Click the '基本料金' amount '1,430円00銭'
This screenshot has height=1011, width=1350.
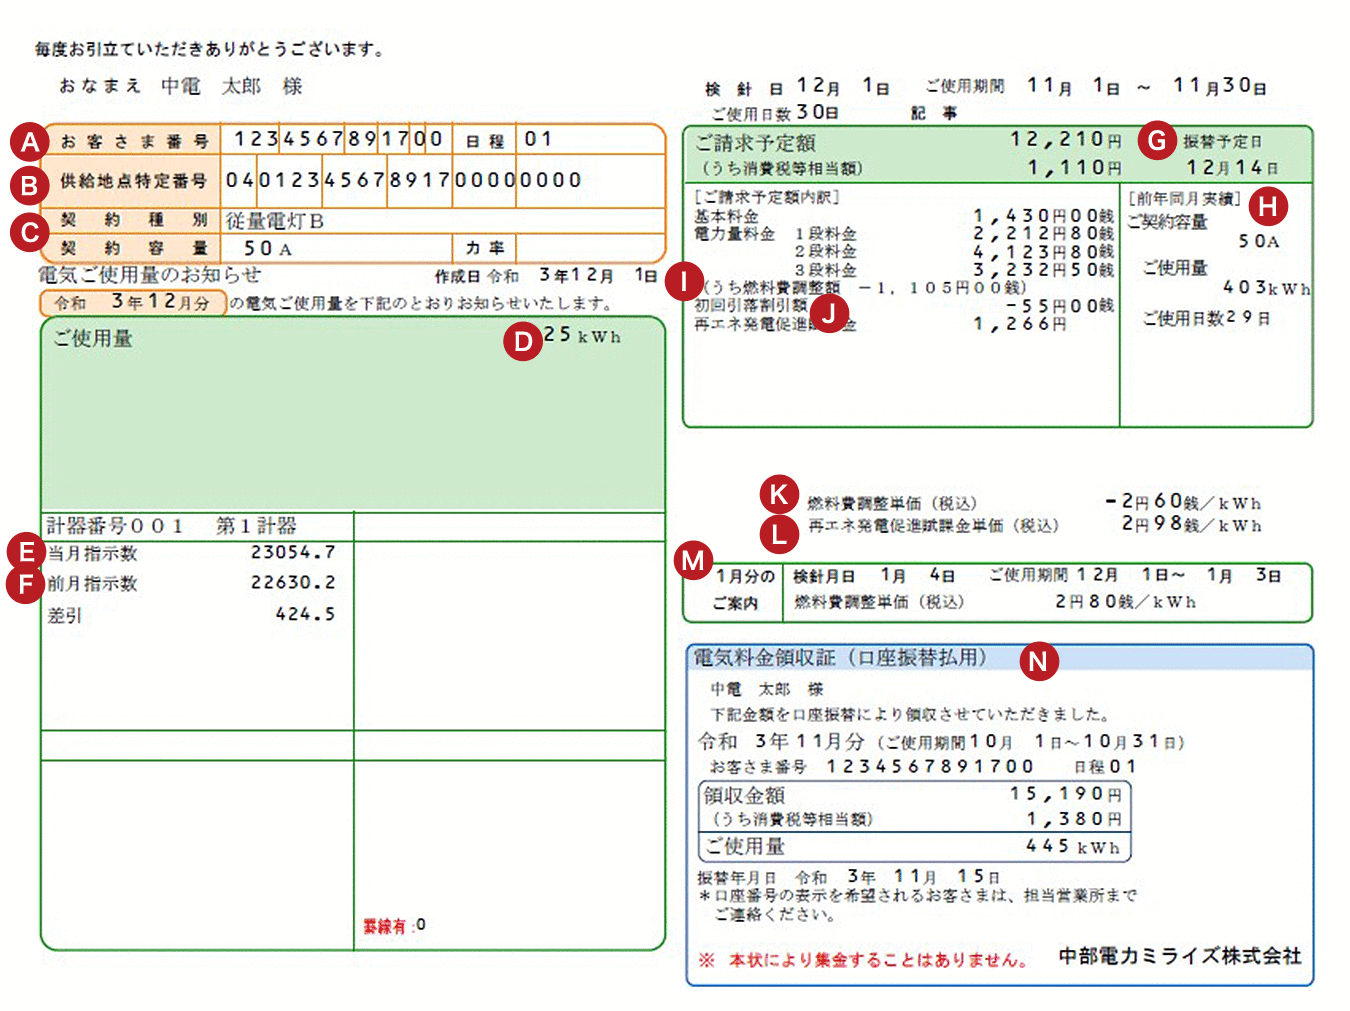click(1043, 215)
